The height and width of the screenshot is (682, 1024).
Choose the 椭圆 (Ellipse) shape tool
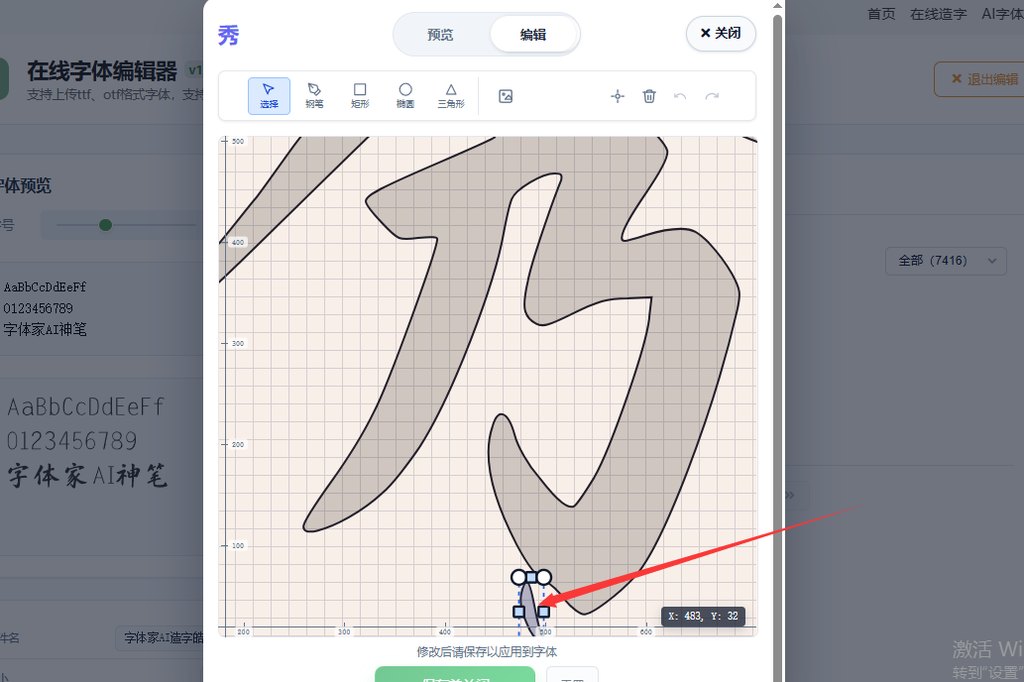tap(405, 95)
